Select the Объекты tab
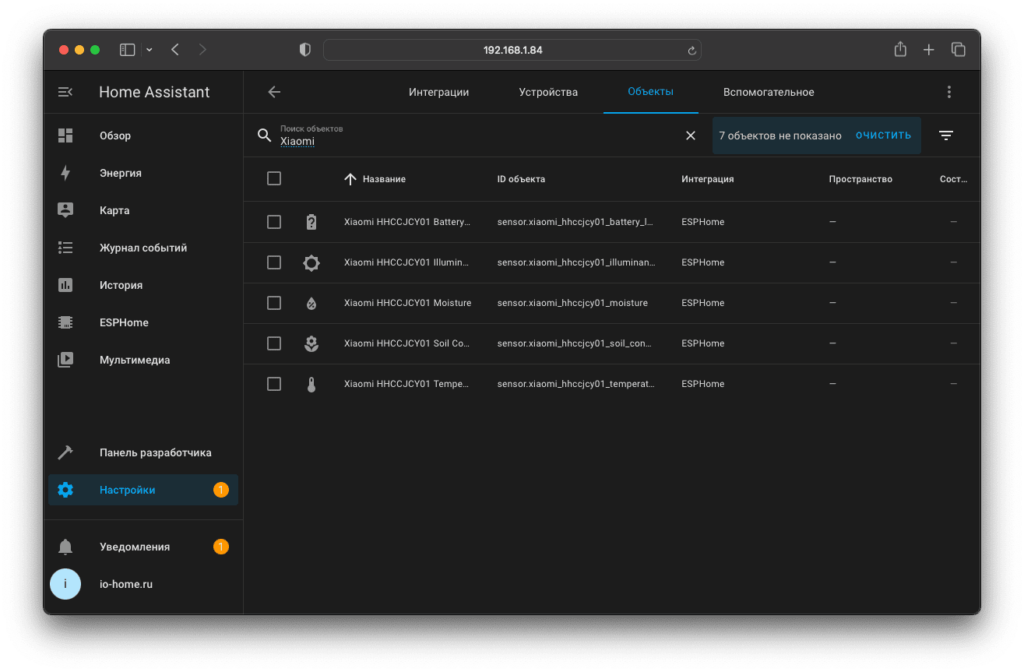This screenshot has height=672, width=1024. point(650,91)
